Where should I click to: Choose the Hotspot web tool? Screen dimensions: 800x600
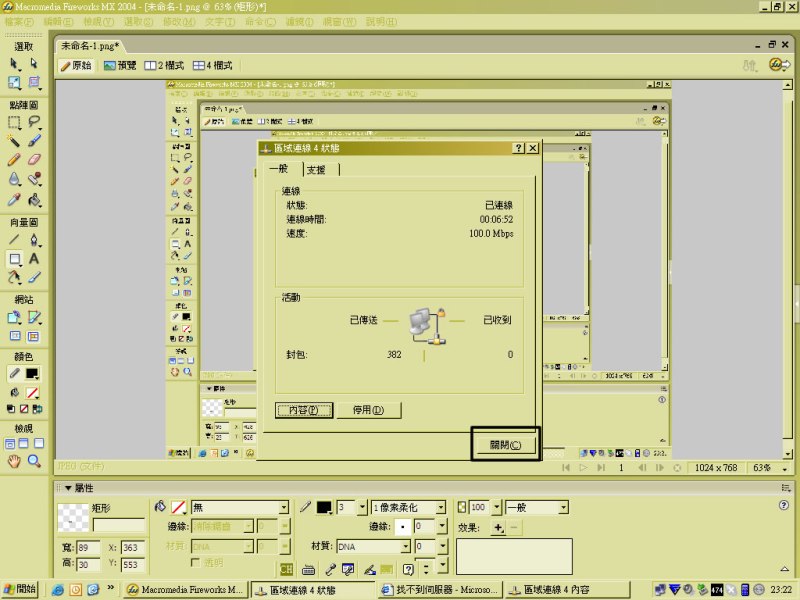tap(14, 317)
